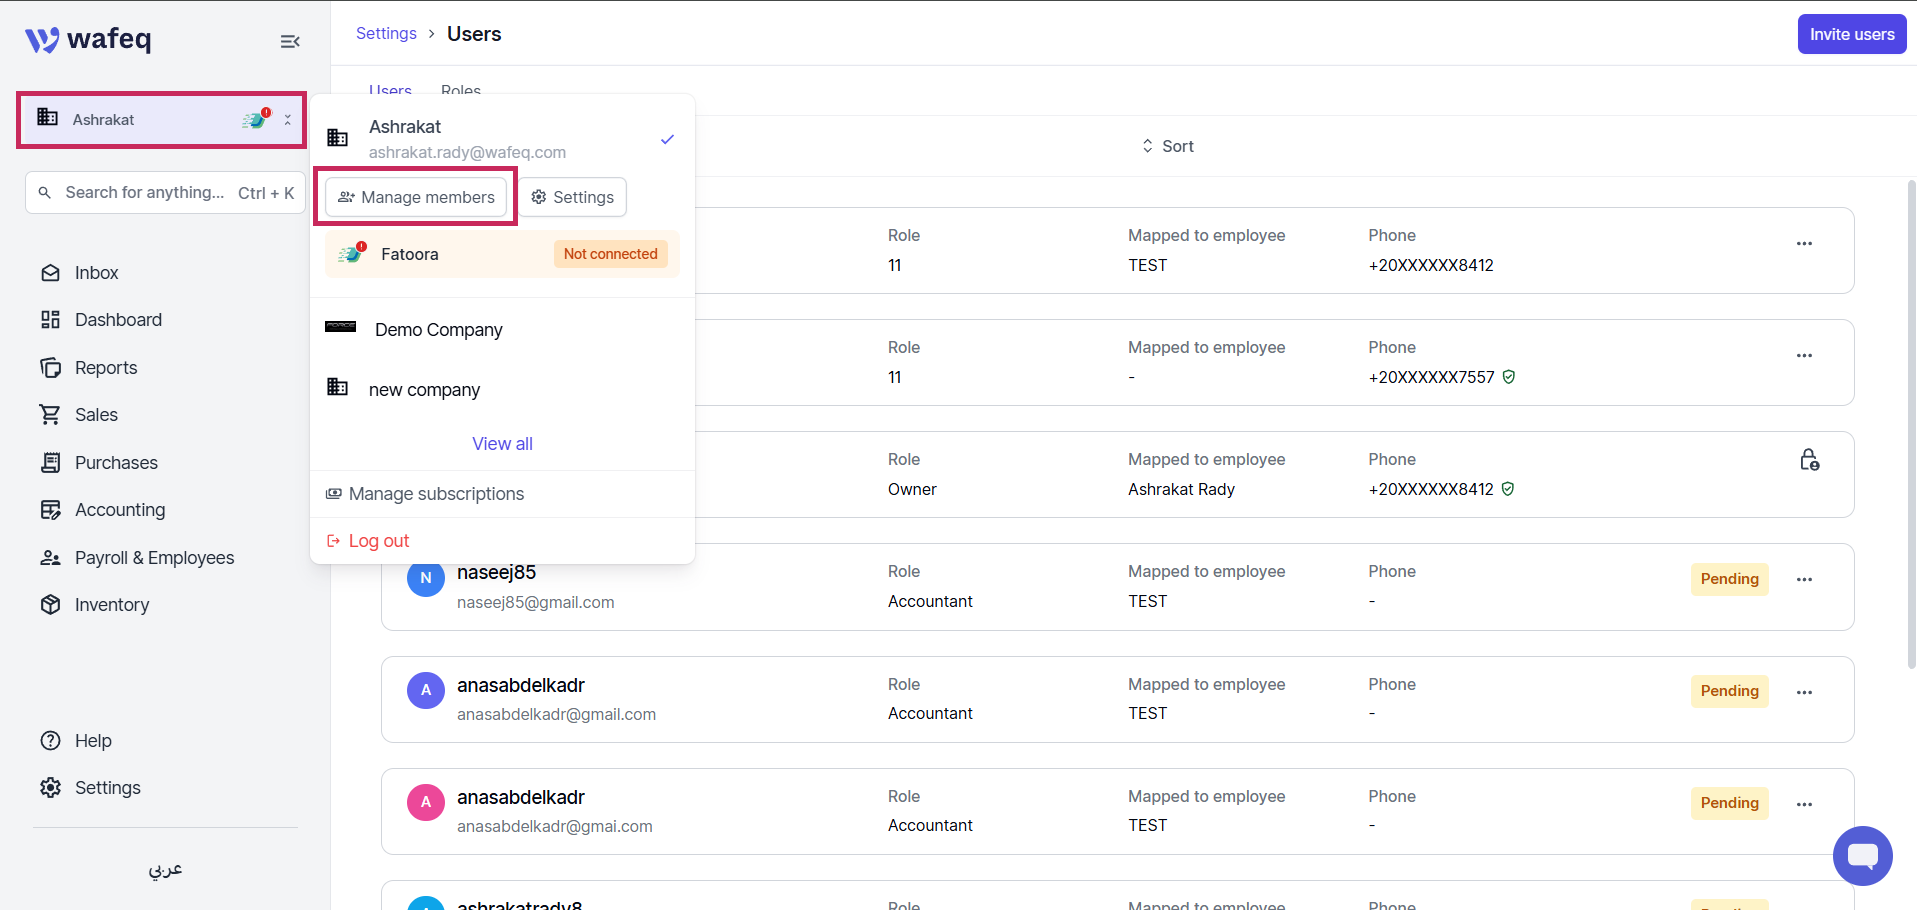This screenshot has width=1917, height=910.
Task: Click the new company building icon
Action: click(x=338, y=387)
